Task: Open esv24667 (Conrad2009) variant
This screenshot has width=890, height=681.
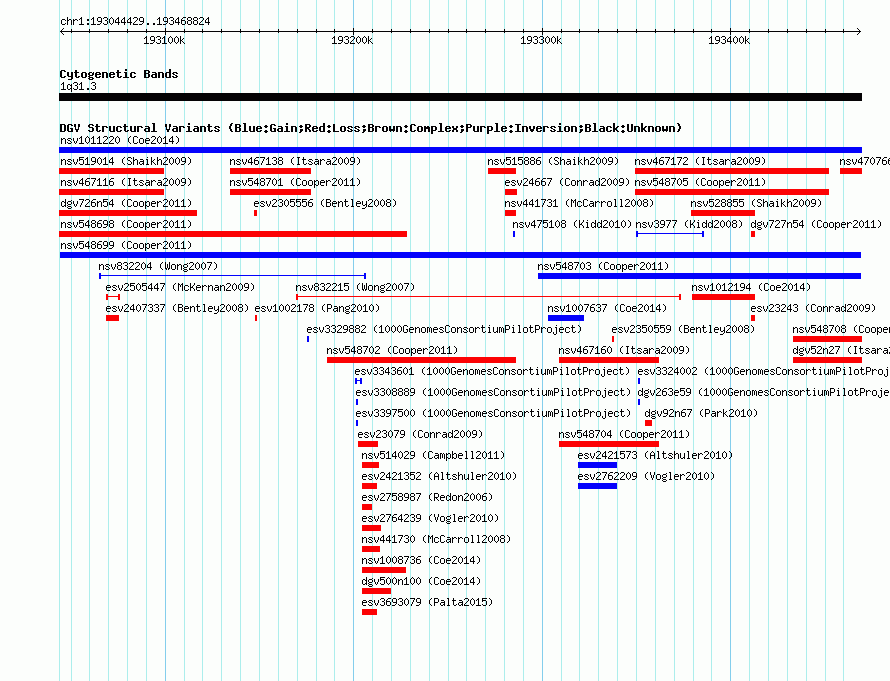Action: coord(567,182)
